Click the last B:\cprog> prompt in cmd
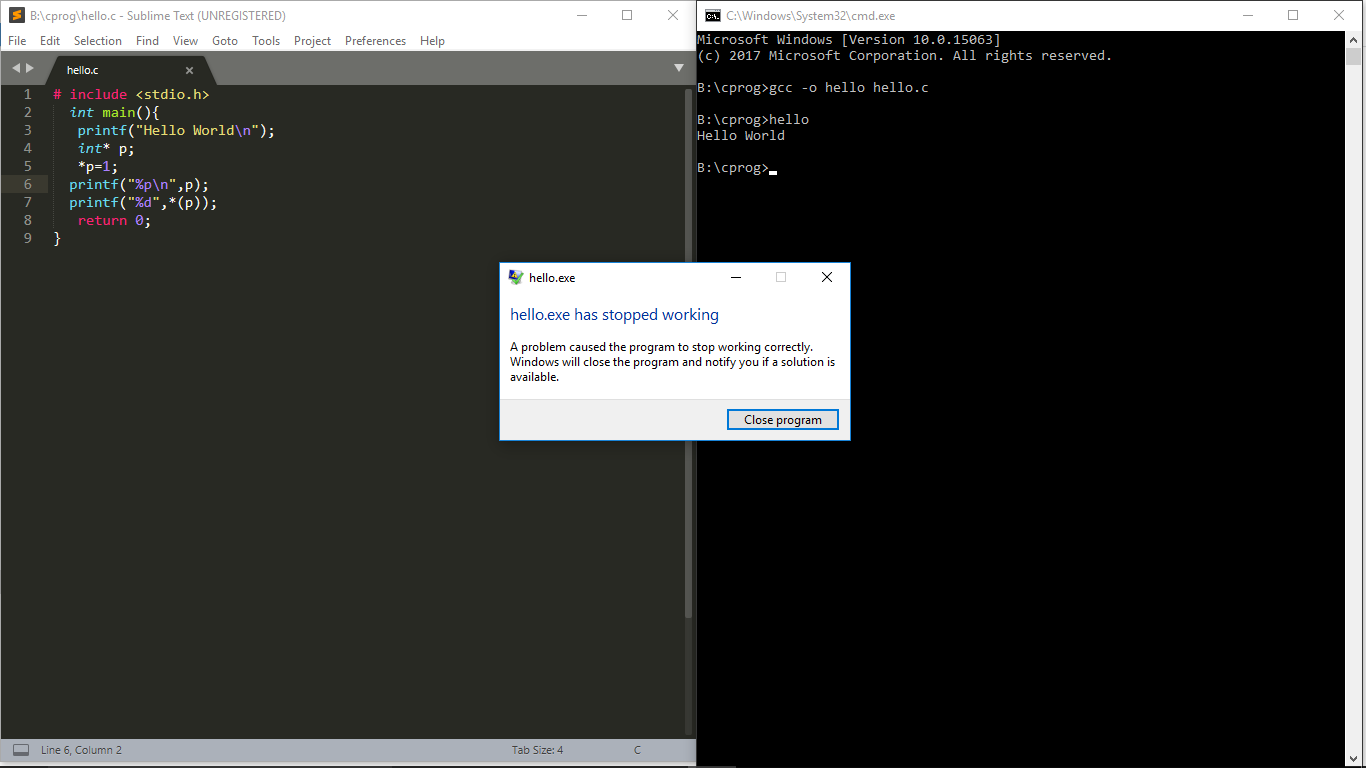Viewport: 1366px width, 768px height. (x=733, y=168)
